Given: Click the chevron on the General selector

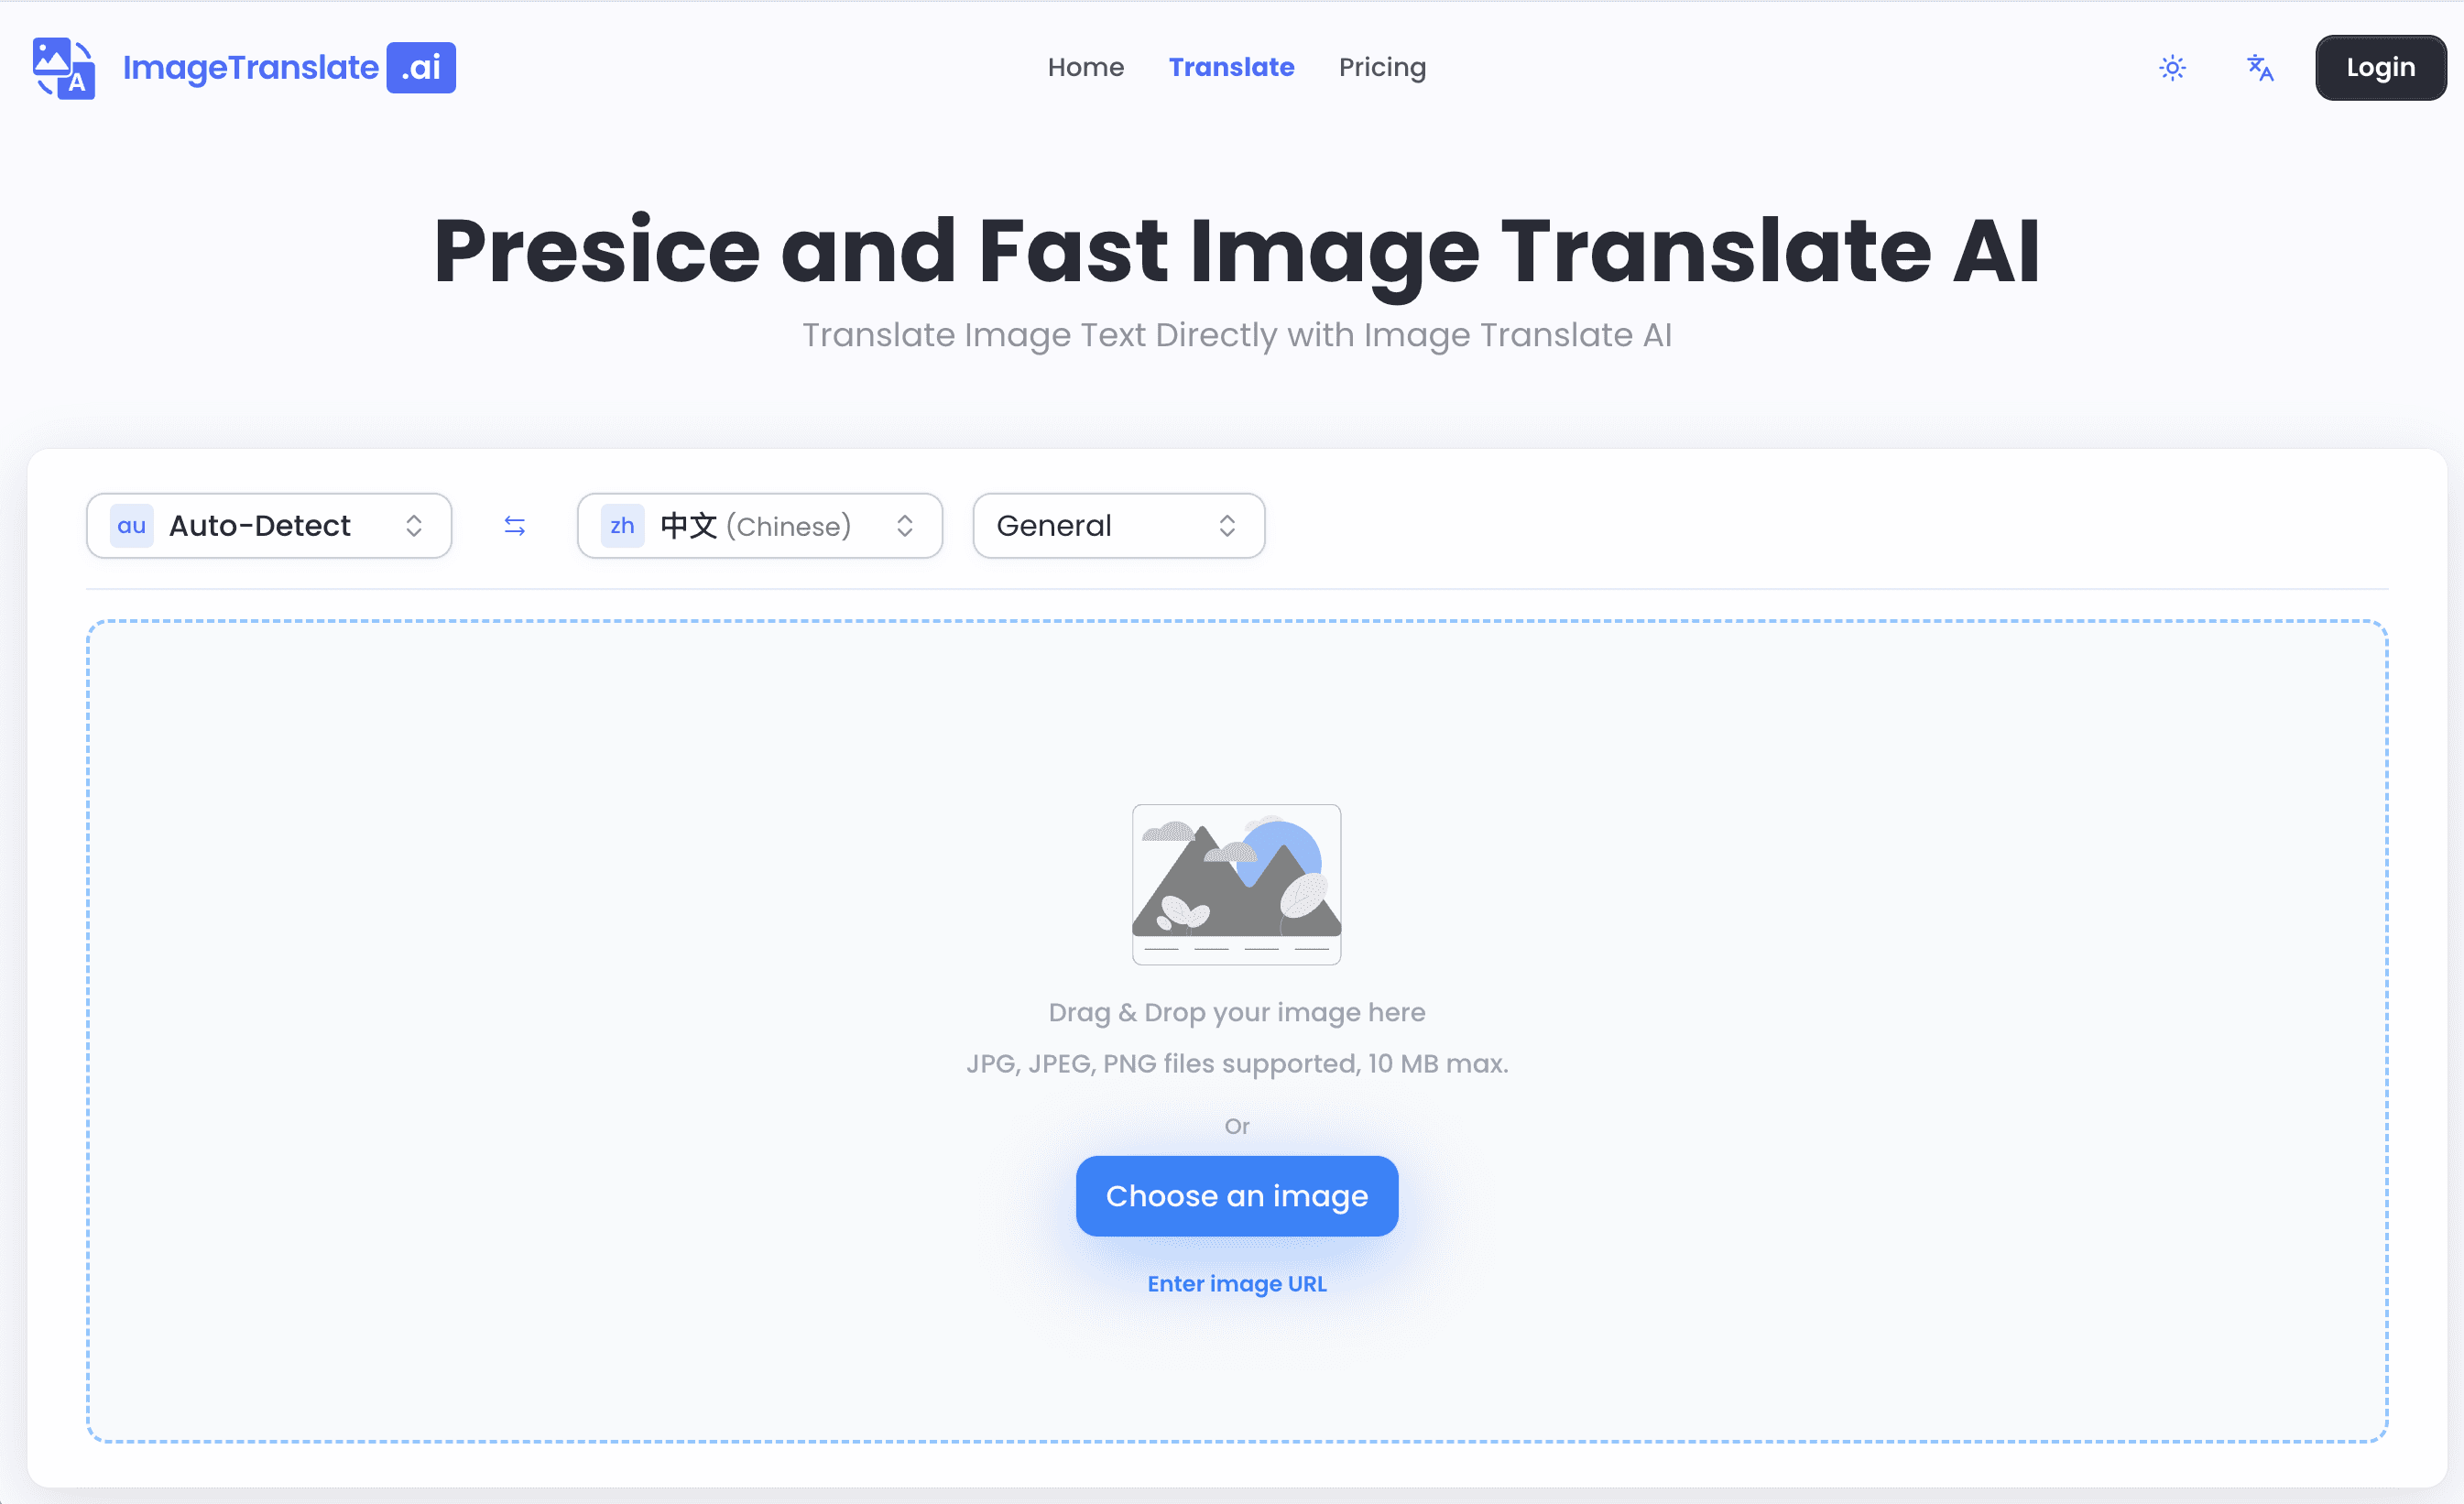Looking at the screenshot, I should pyautogui.click(x=1228, y=525).
